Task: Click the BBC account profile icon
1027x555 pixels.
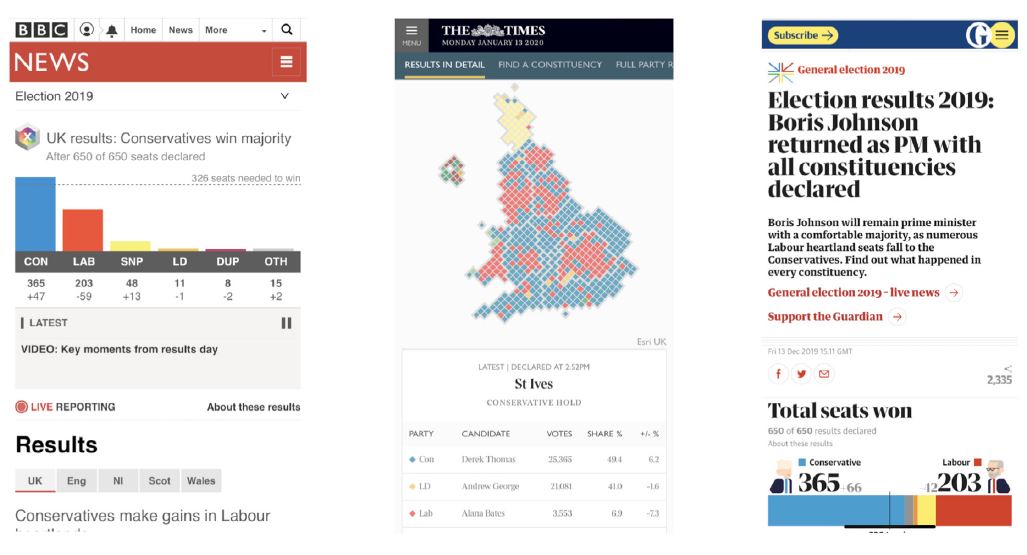Action: (87, 30)
